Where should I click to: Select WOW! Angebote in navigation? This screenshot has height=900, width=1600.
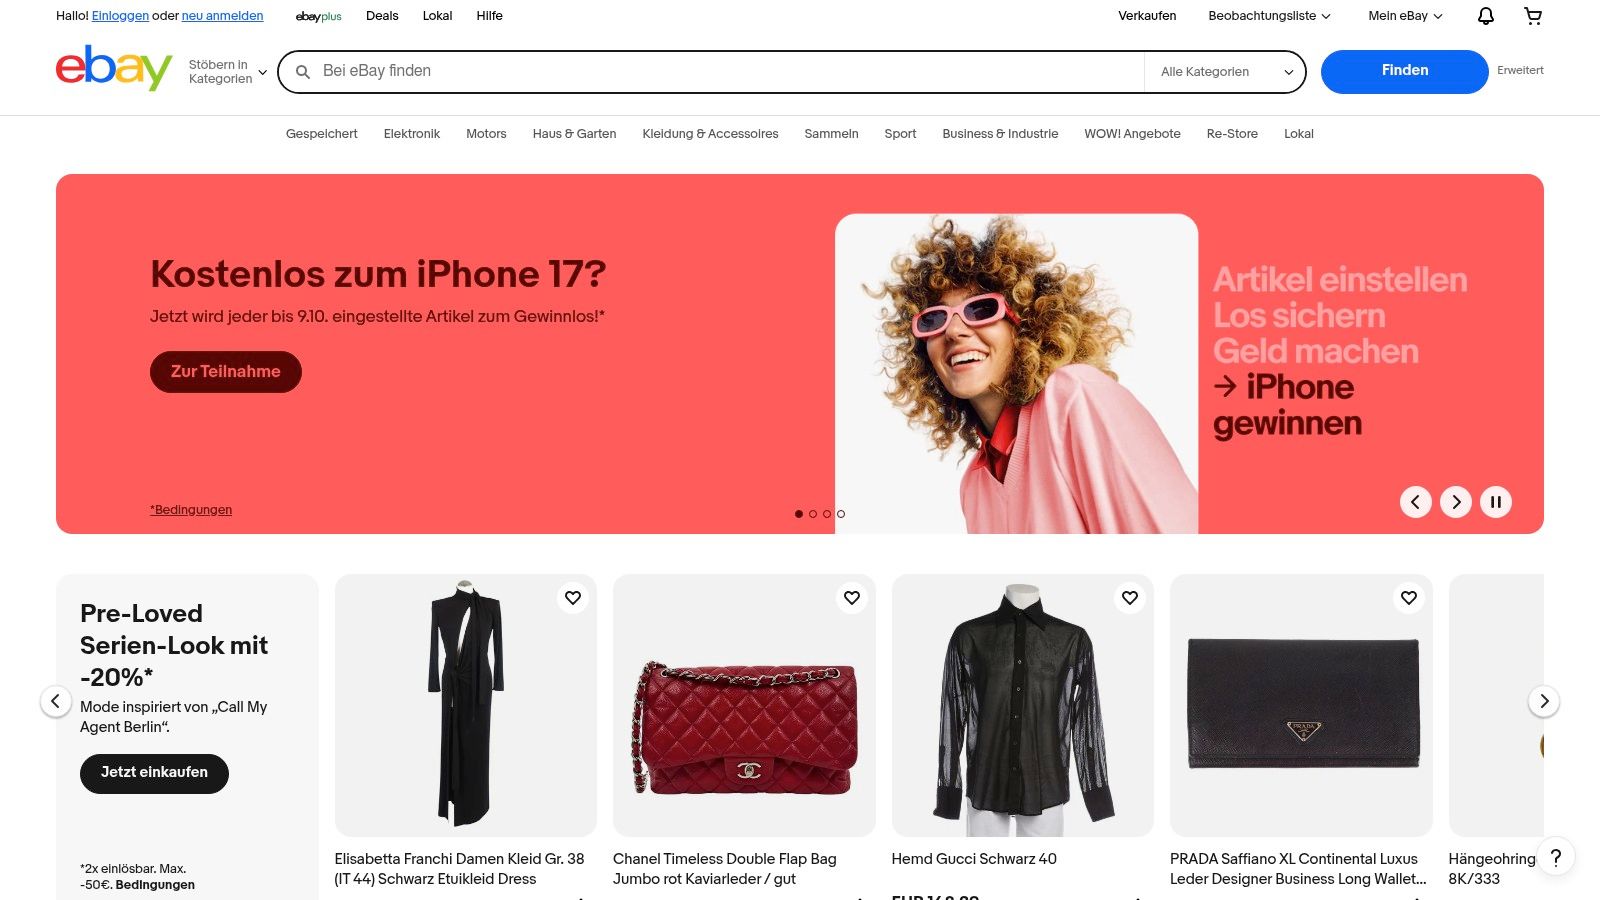coord(1132,134)
